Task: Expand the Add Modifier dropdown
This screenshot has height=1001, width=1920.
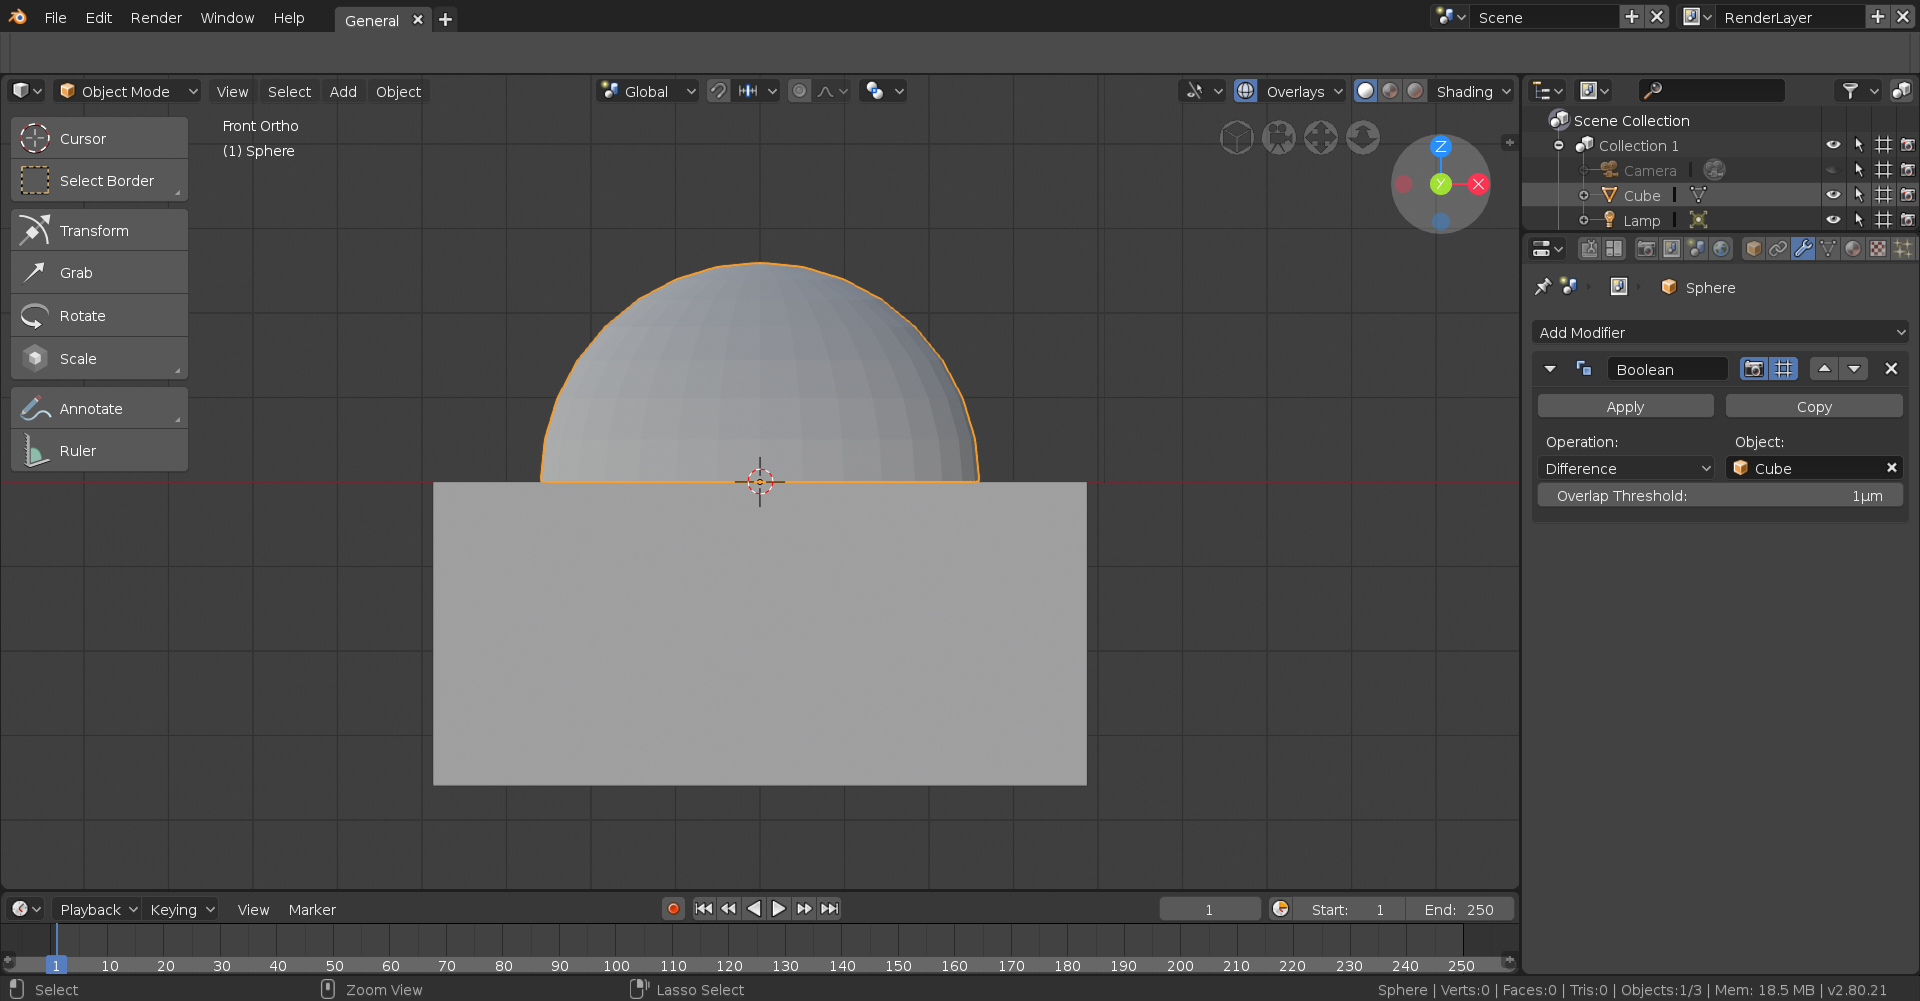Action: coord(1720,333)
